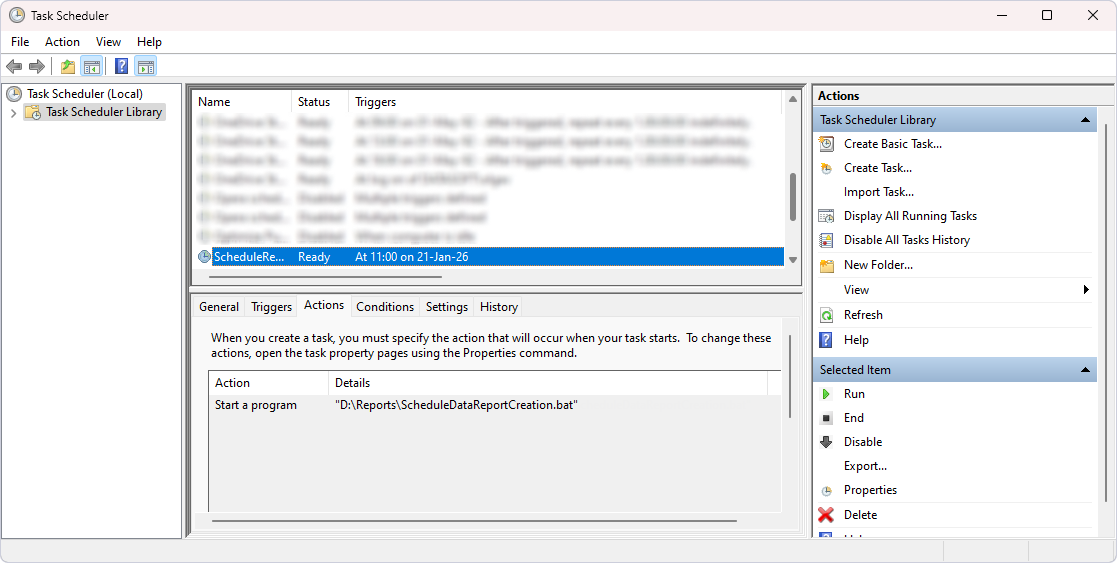Screen dimensions: 1117x563
Task: Click the Properties clock icon
Action: pos(826,491)
